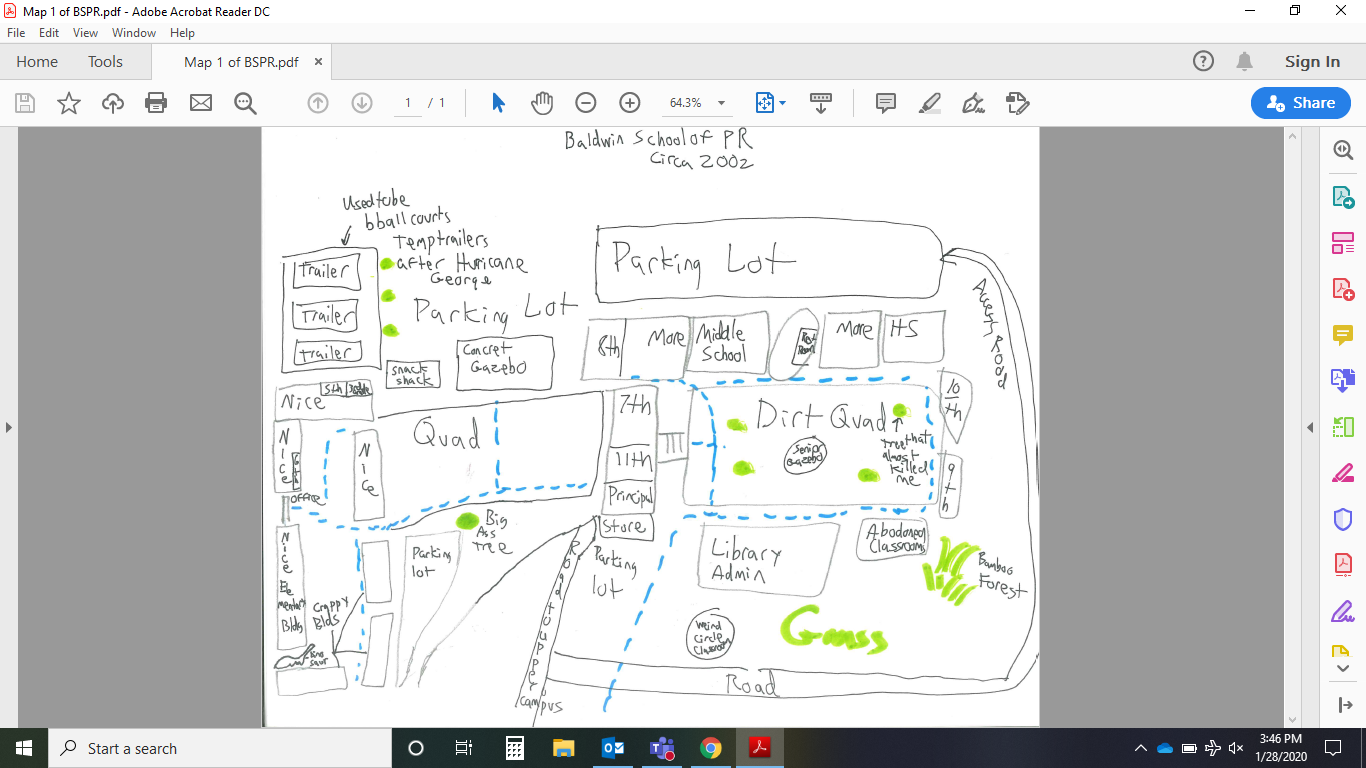
Task: Open the notifications bell
Action: [1245, 62]
